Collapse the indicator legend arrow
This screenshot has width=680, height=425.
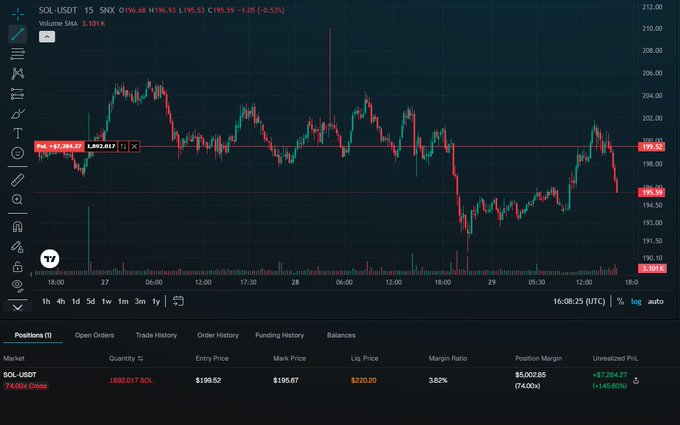tap(47, 36)
